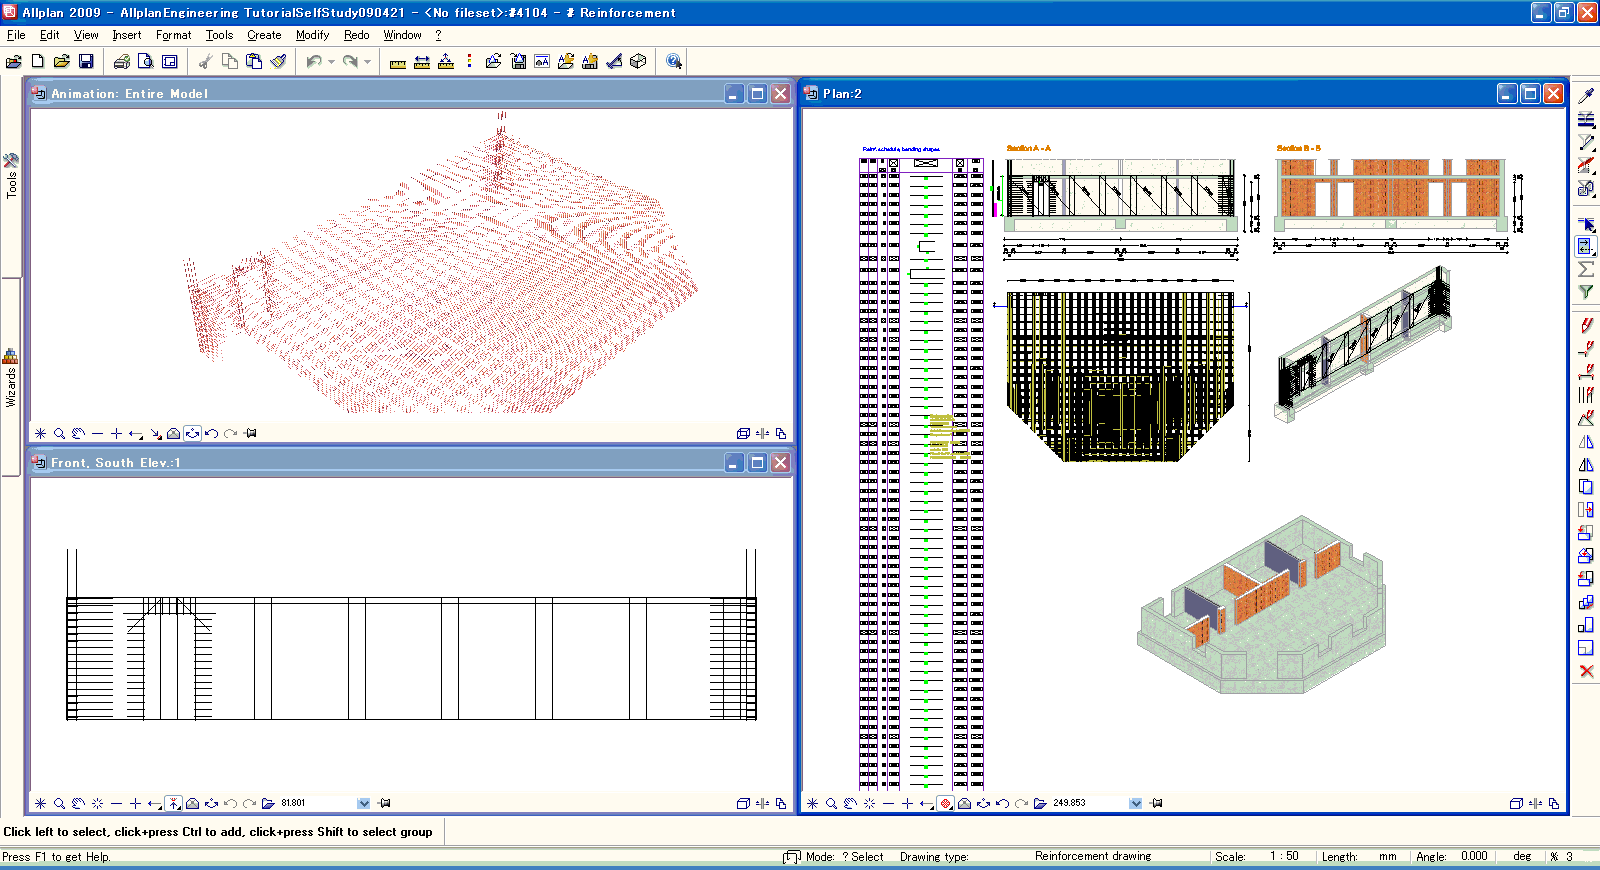
Task: Open the vertical Tools side tab
Action: click(x=10, y=177)
